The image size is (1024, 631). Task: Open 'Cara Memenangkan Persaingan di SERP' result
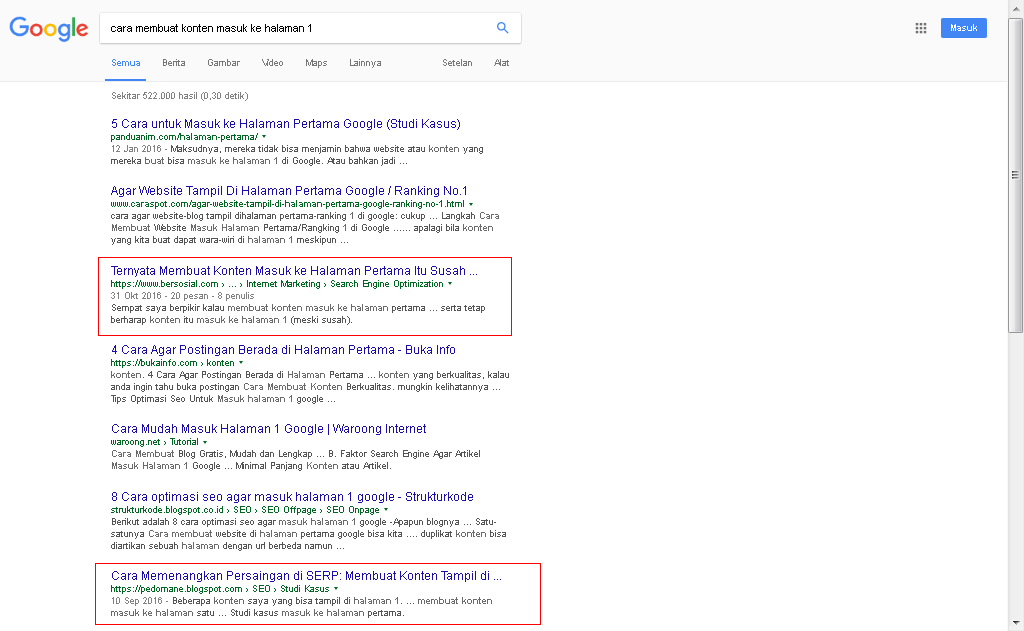[306, 575]
